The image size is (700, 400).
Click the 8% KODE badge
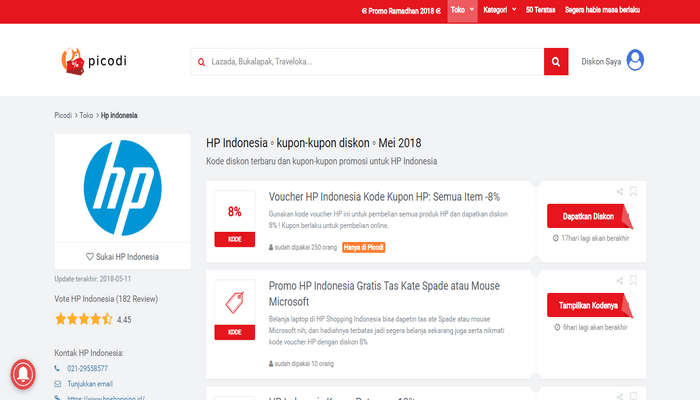(x=235, y=219)
